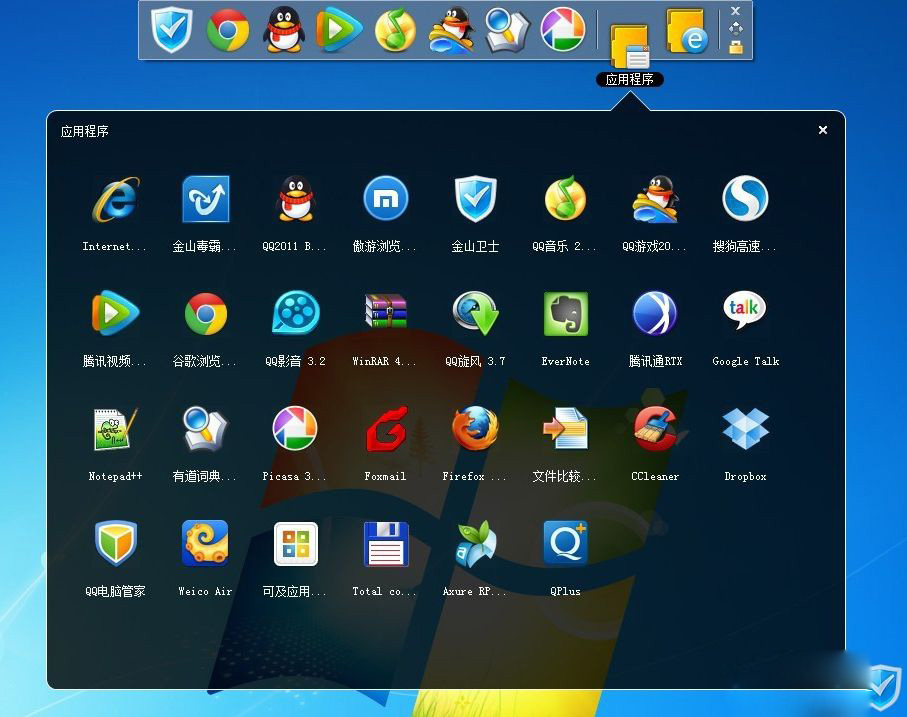Launch EverNote elephant icon
Image resolution: width=907 pixels, height=717 pixels.
coord(566,313)
